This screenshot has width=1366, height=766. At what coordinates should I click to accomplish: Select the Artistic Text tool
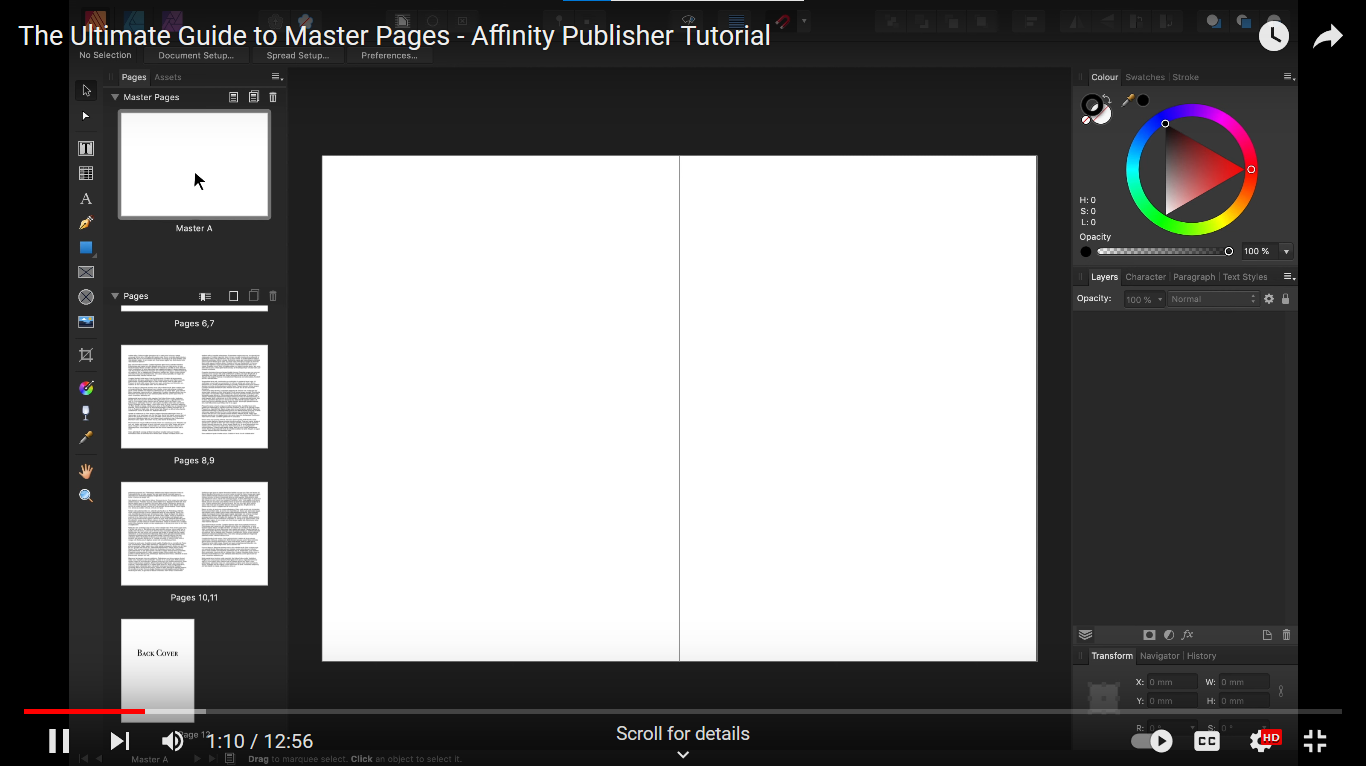click(86, 198)
